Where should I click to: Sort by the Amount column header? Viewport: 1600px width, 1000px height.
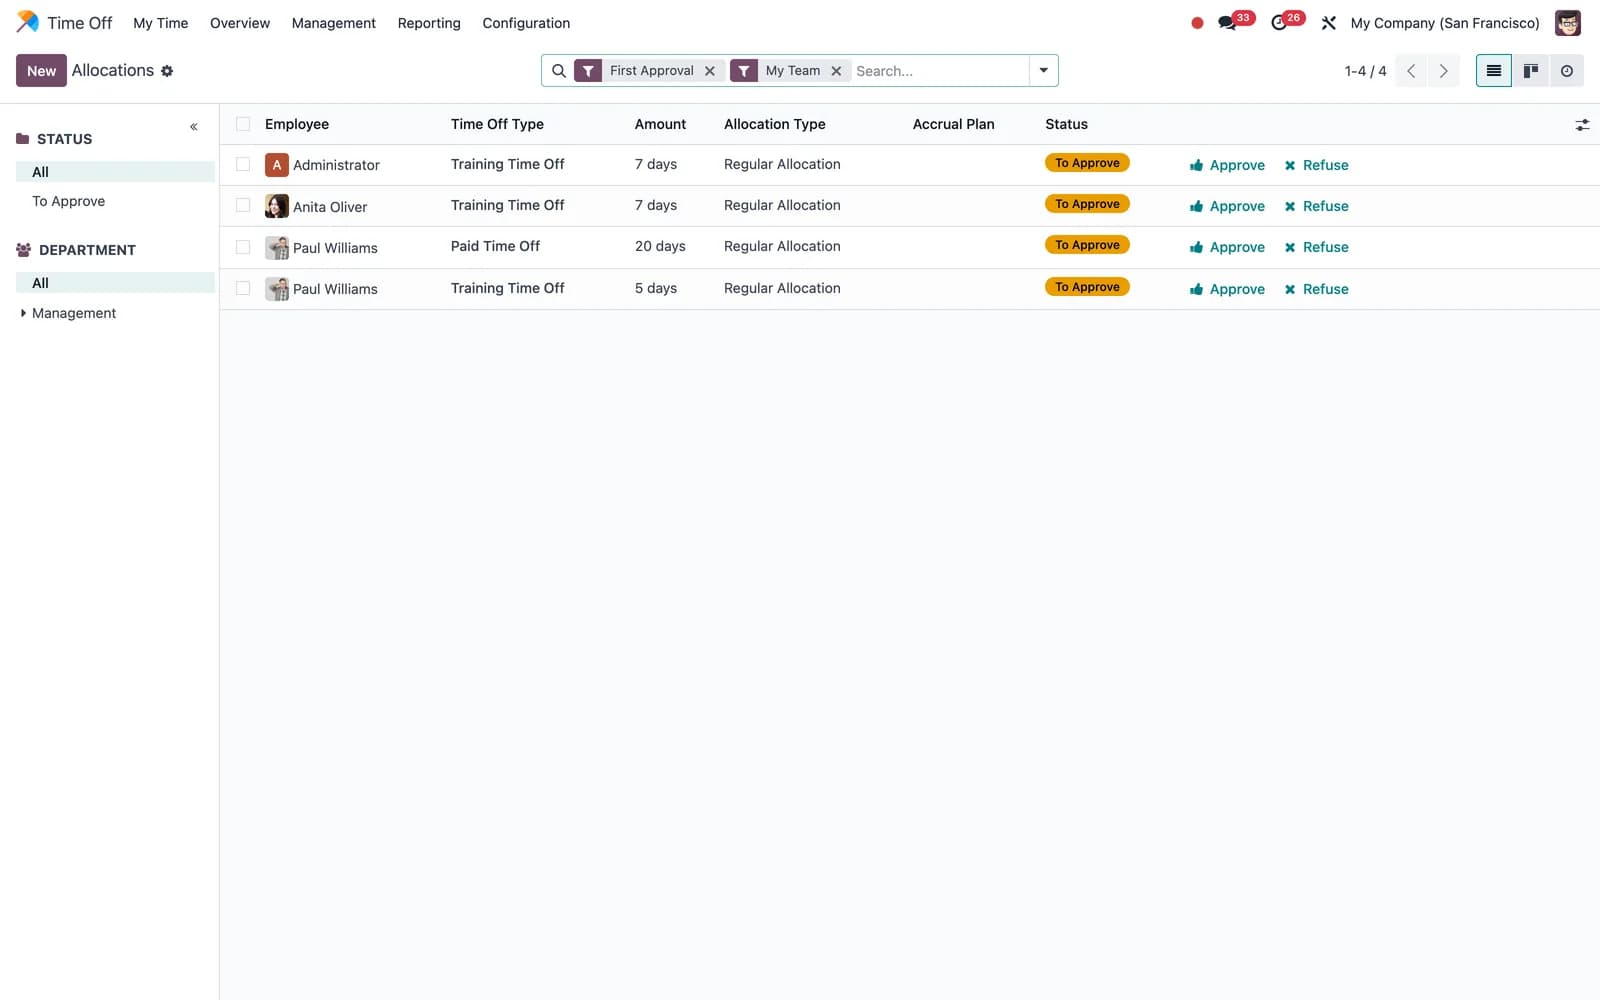660,124
